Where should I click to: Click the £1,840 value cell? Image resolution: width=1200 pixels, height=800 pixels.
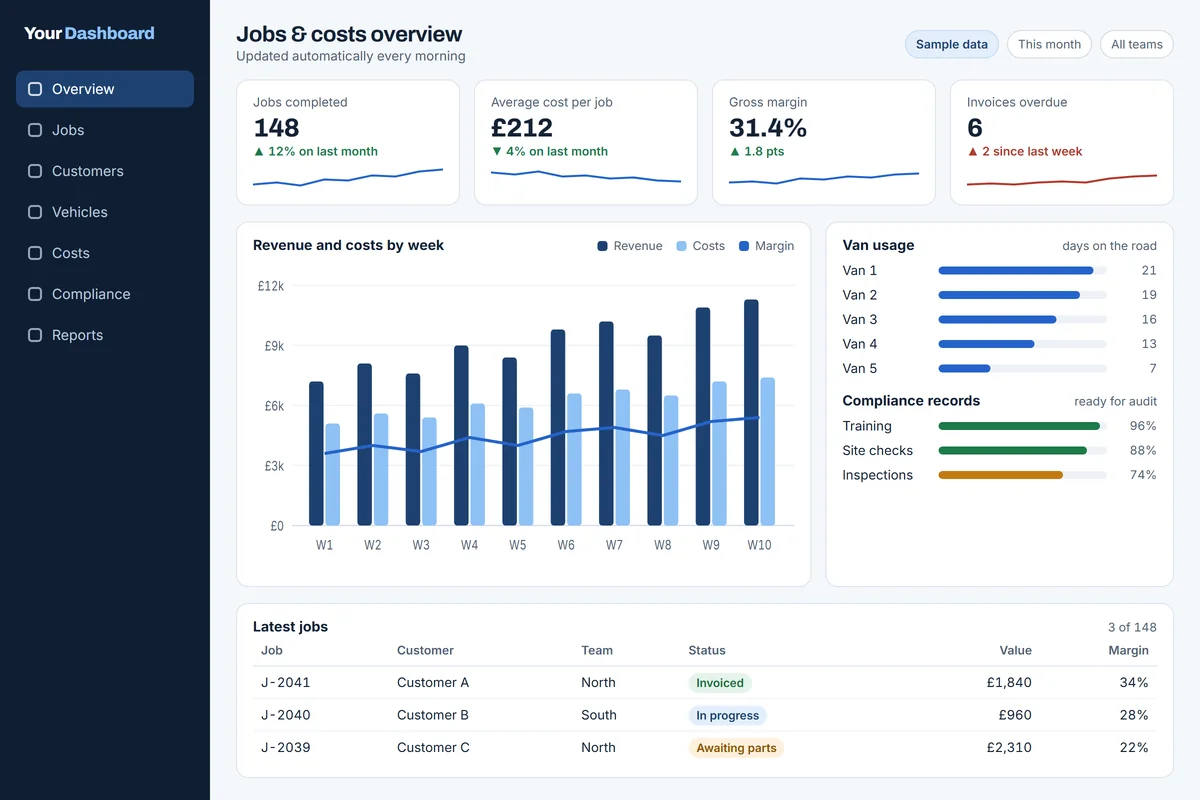pyautogui.click(x=1009, y=683)
